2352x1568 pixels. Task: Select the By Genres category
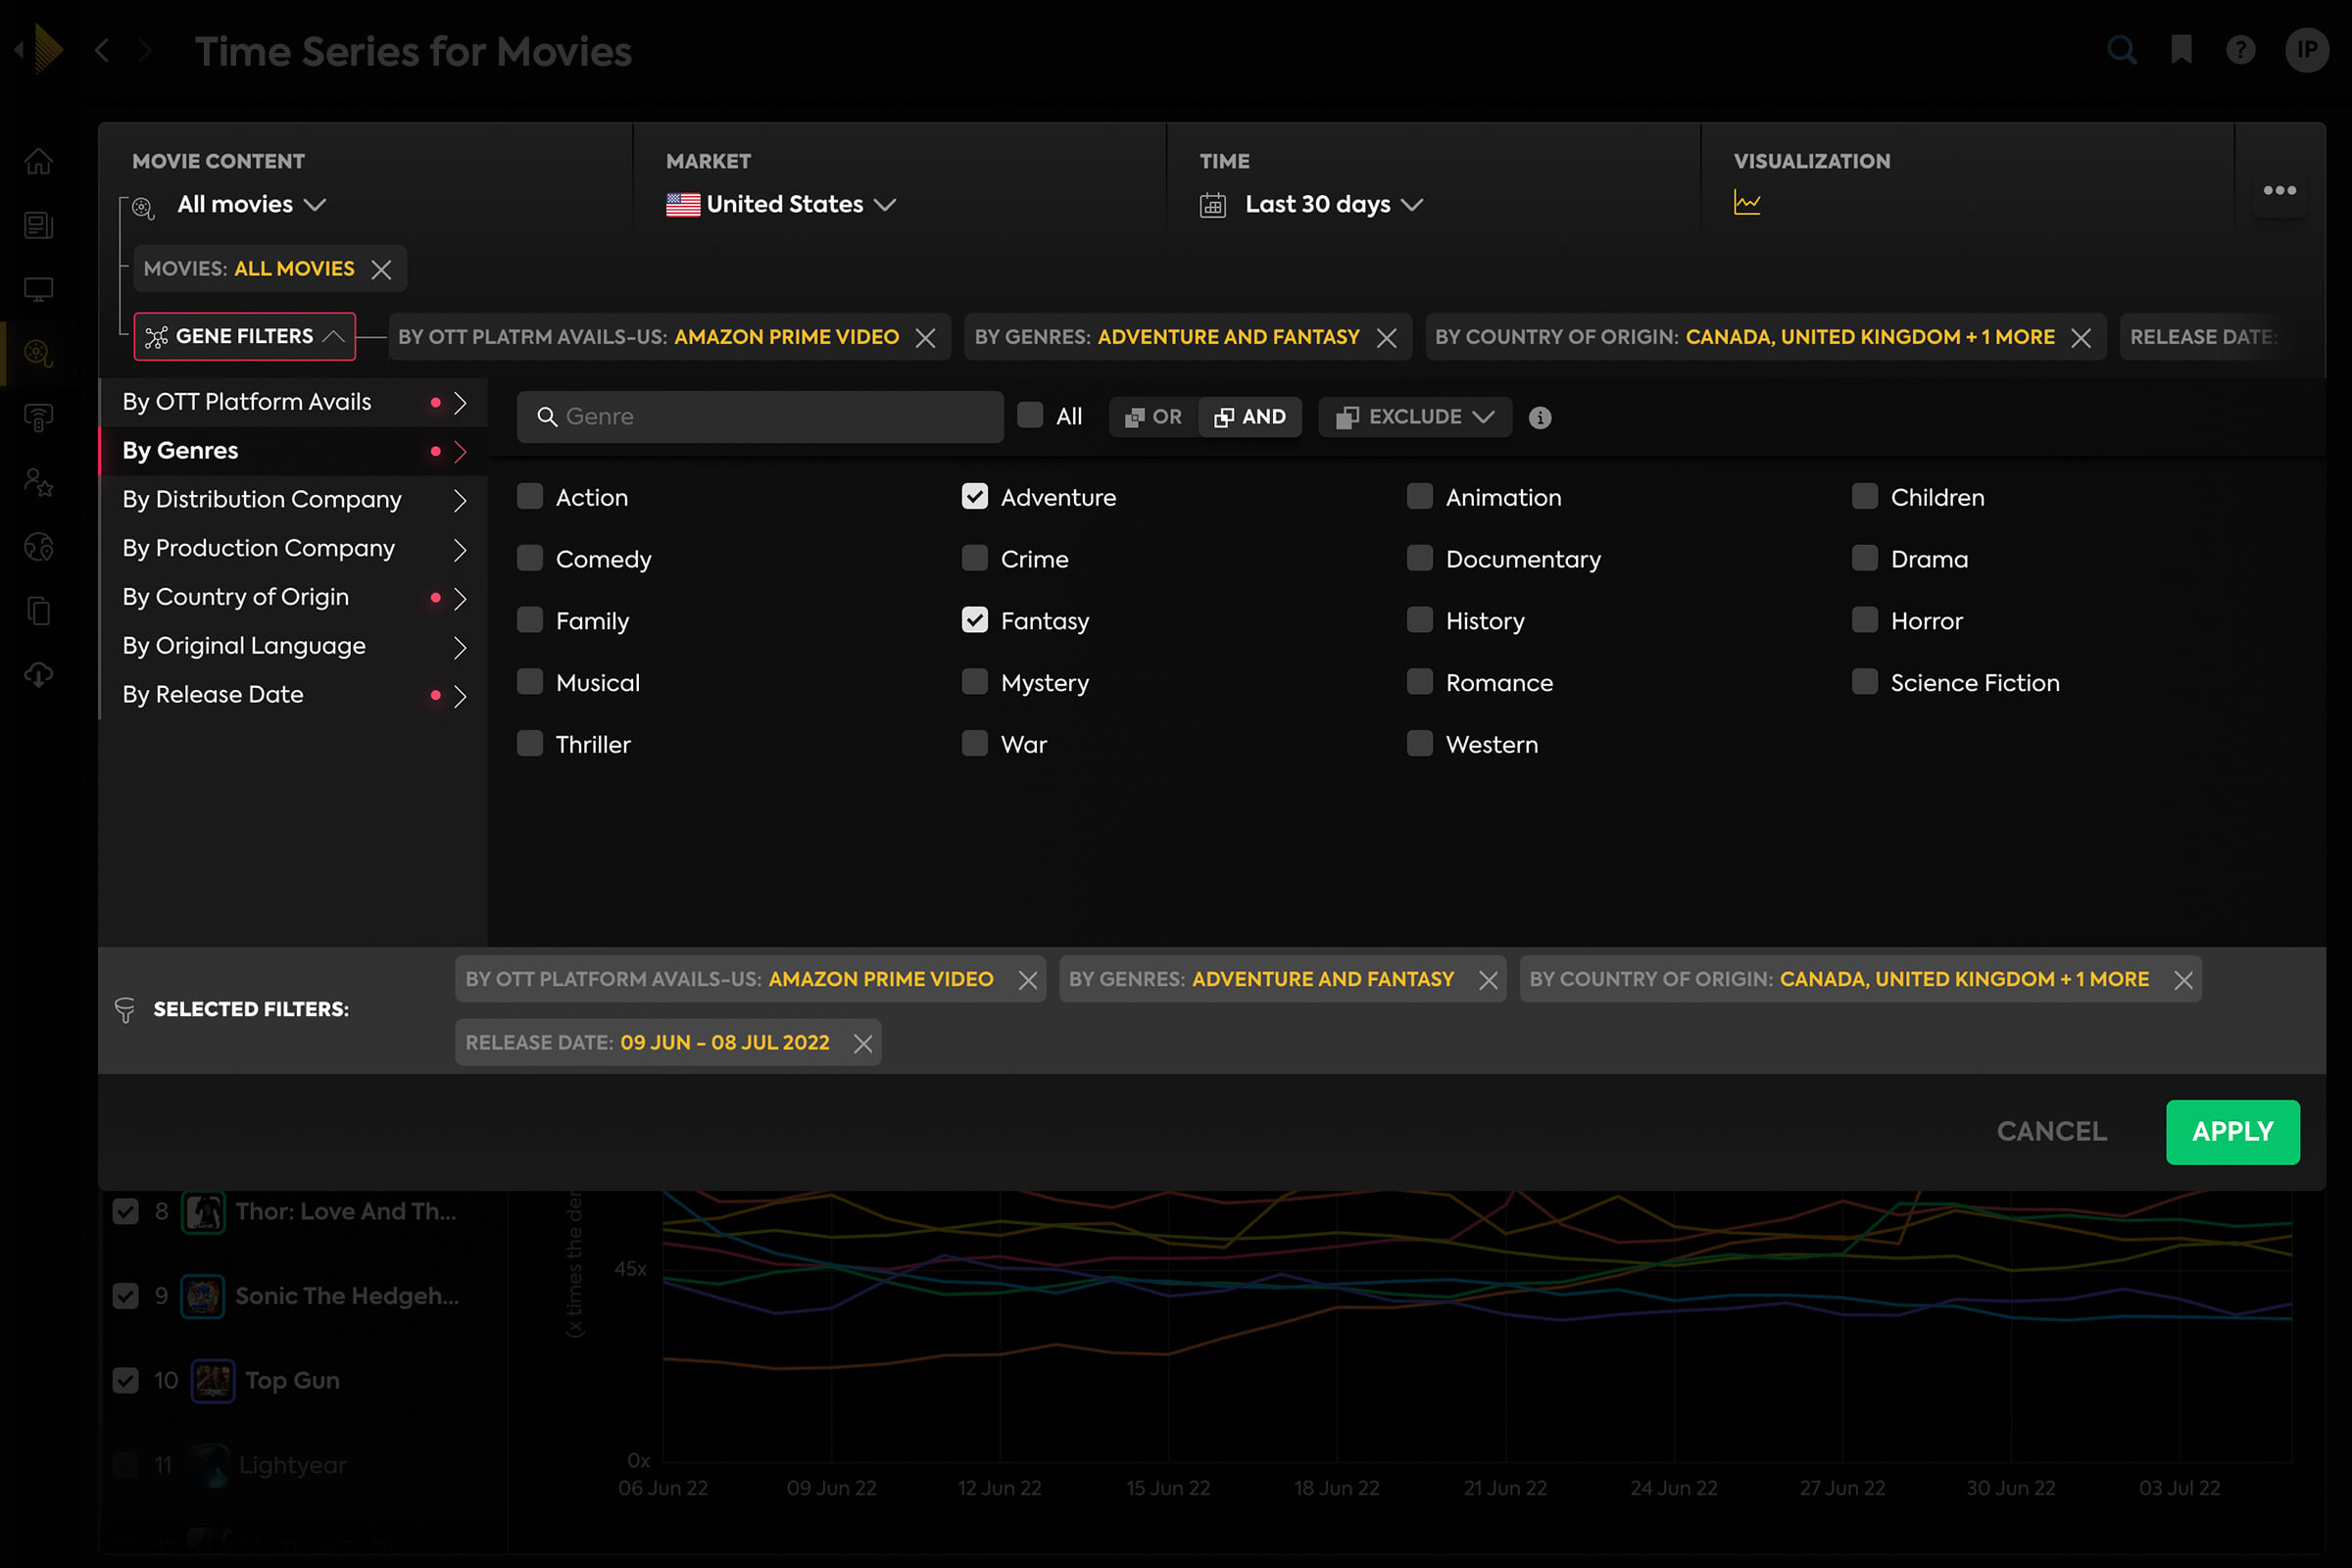coord(293,451)
